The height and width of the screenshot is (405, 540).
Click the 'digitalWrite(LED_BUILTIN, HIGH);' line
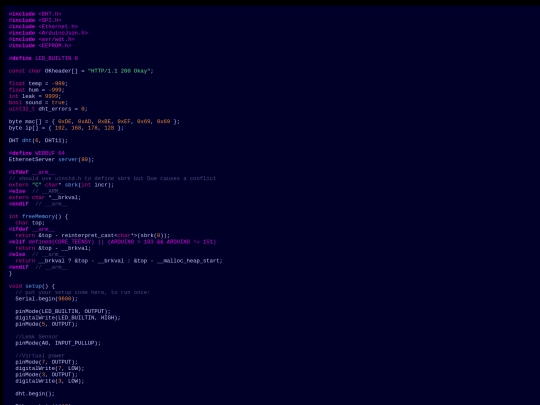pyautogui.click(x=68, y=318)
